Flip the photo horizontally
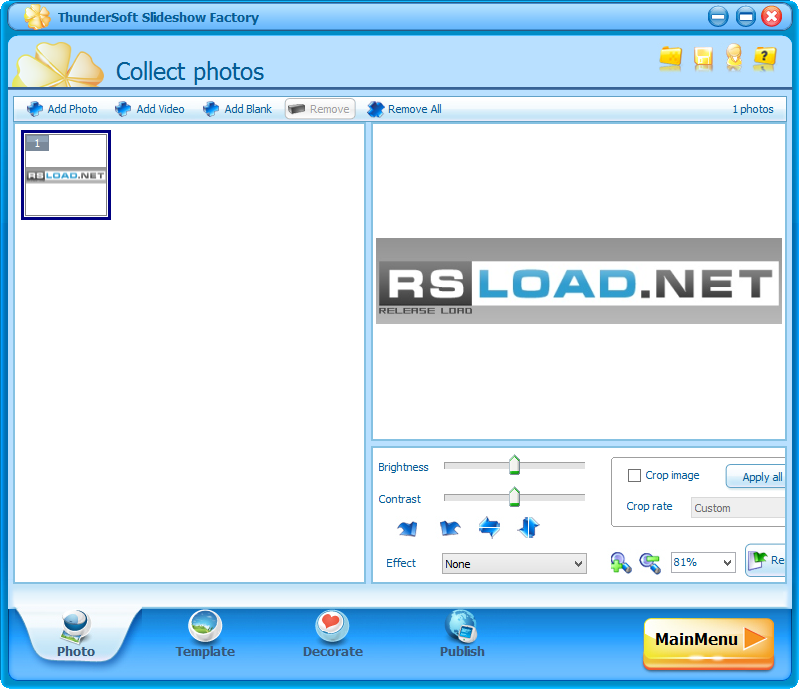800x690 pixels. [489, 528]
